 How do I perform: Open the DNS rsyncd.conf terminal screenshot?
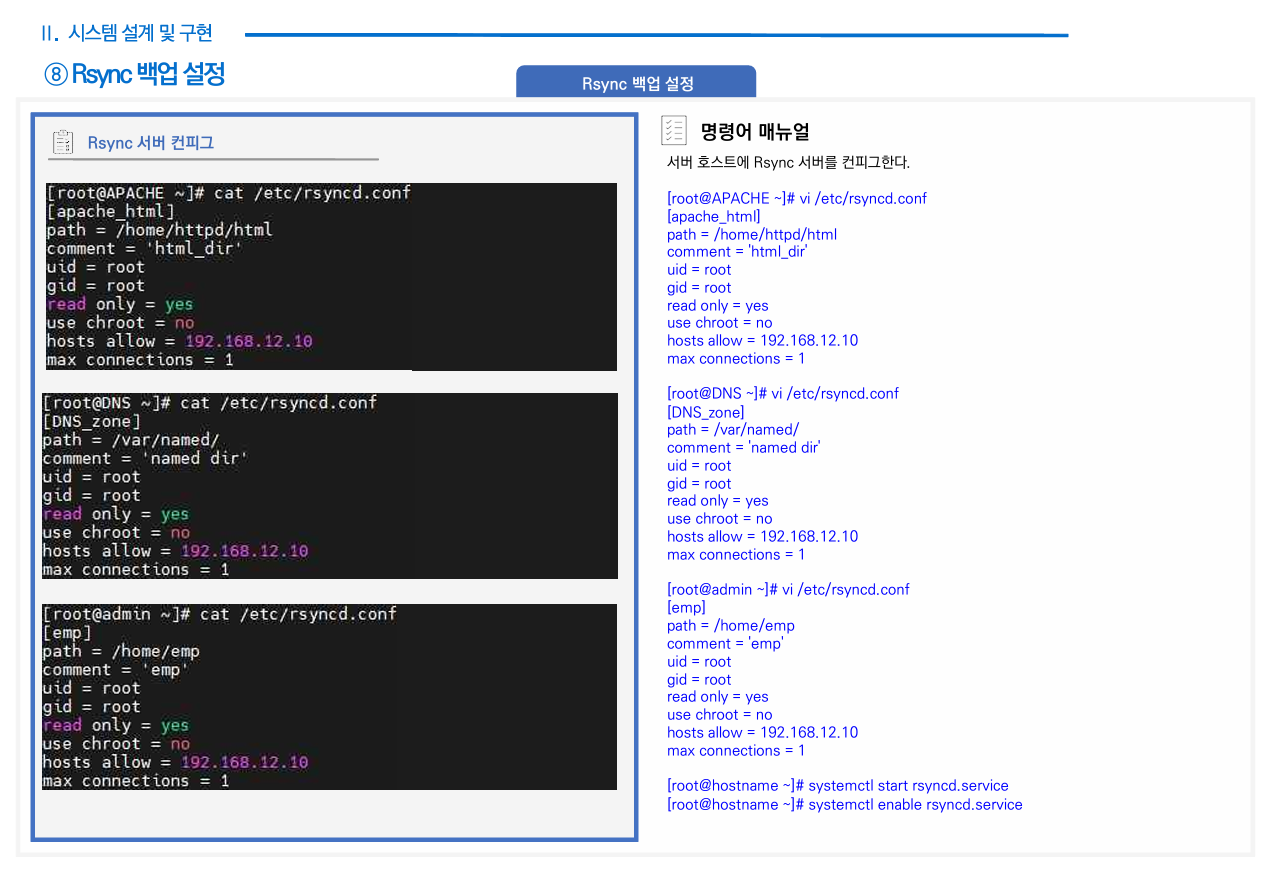pyautogui.click(x=328, y=485)
